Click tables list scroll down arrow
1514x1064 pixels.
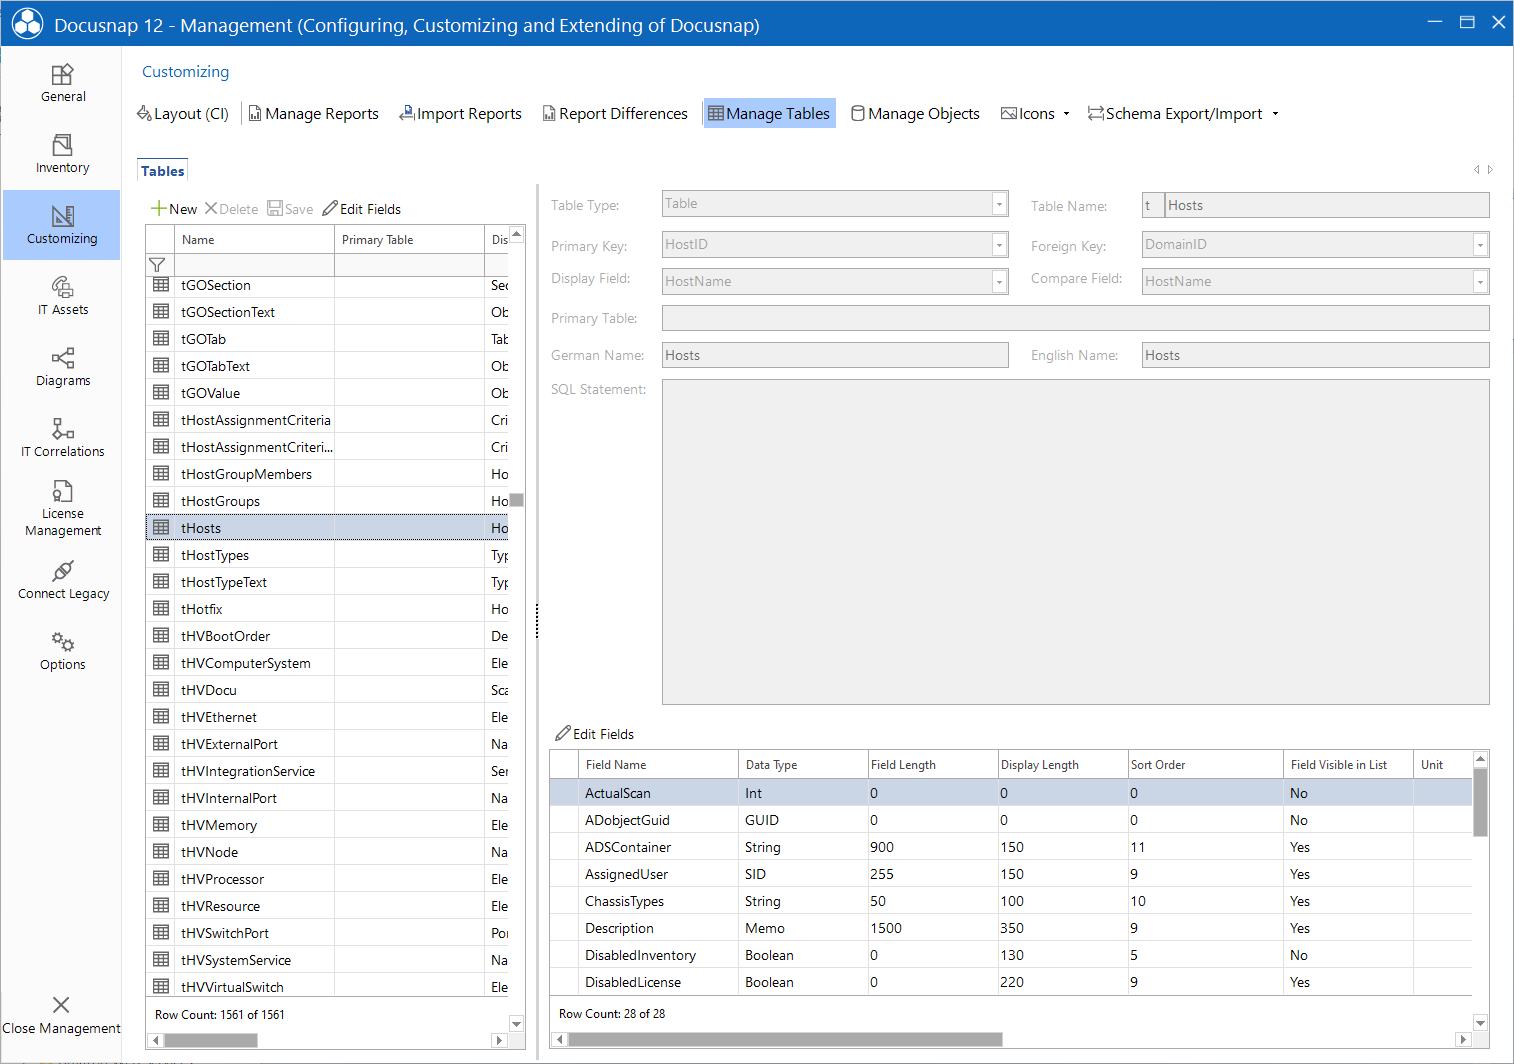click(x=517, y=1024)
